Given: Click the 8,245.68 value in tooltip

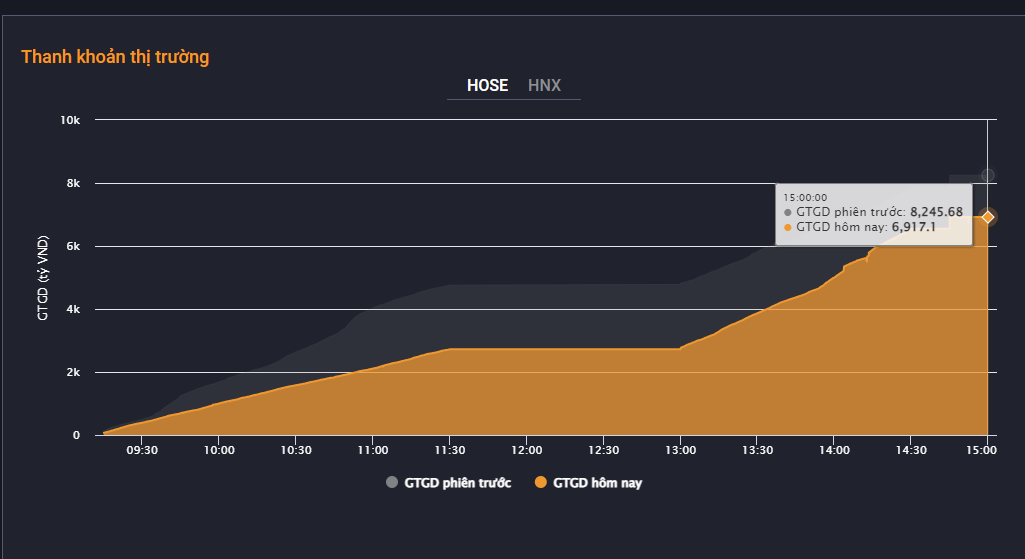Looking at the screenshot, I should click(x=936, y=212).
